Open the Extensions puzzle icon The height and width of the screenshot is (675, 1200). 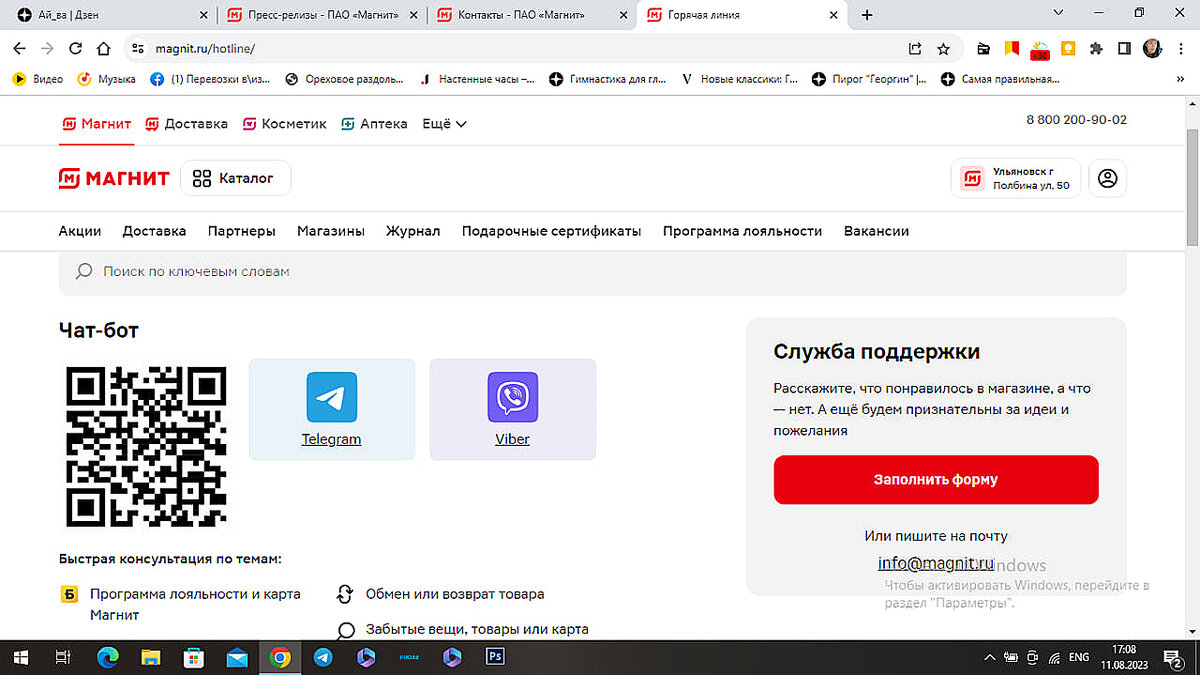1096,48
